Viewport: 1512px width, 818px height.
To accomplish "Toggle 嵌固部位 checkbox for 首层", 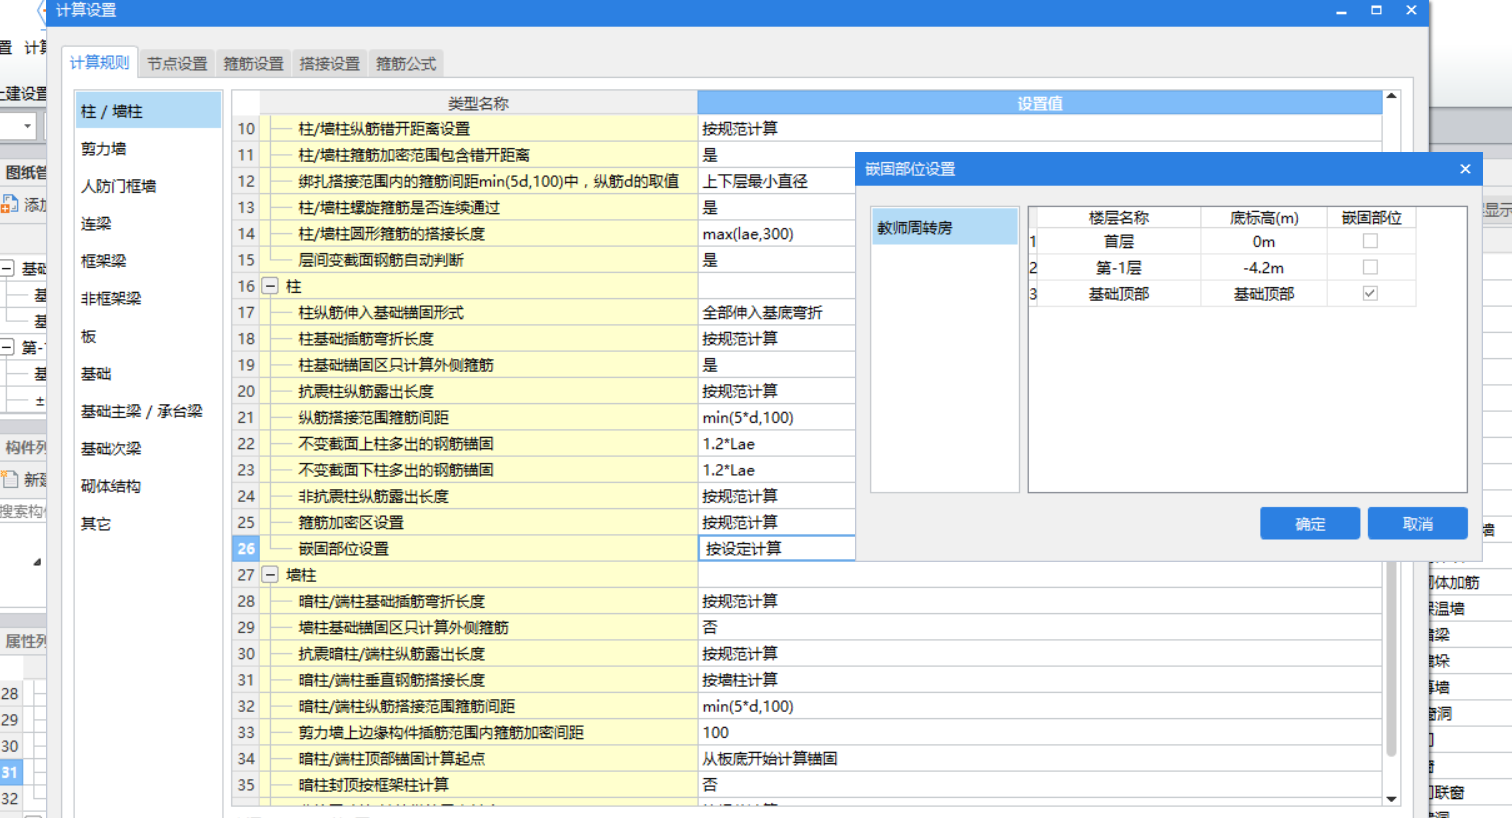I will pyautogui.click(x=1370, y=241).
